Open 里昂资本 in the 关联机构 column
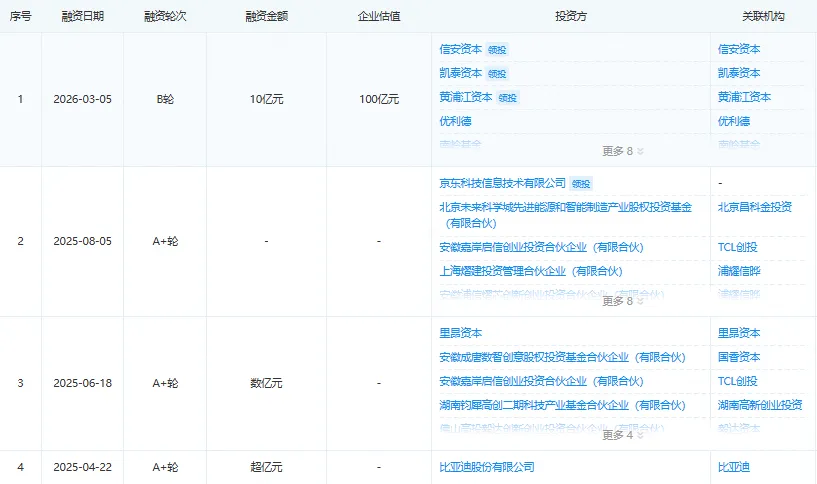Screen dimensions: 817x484 pyautogui.click(x=739, y=333)
